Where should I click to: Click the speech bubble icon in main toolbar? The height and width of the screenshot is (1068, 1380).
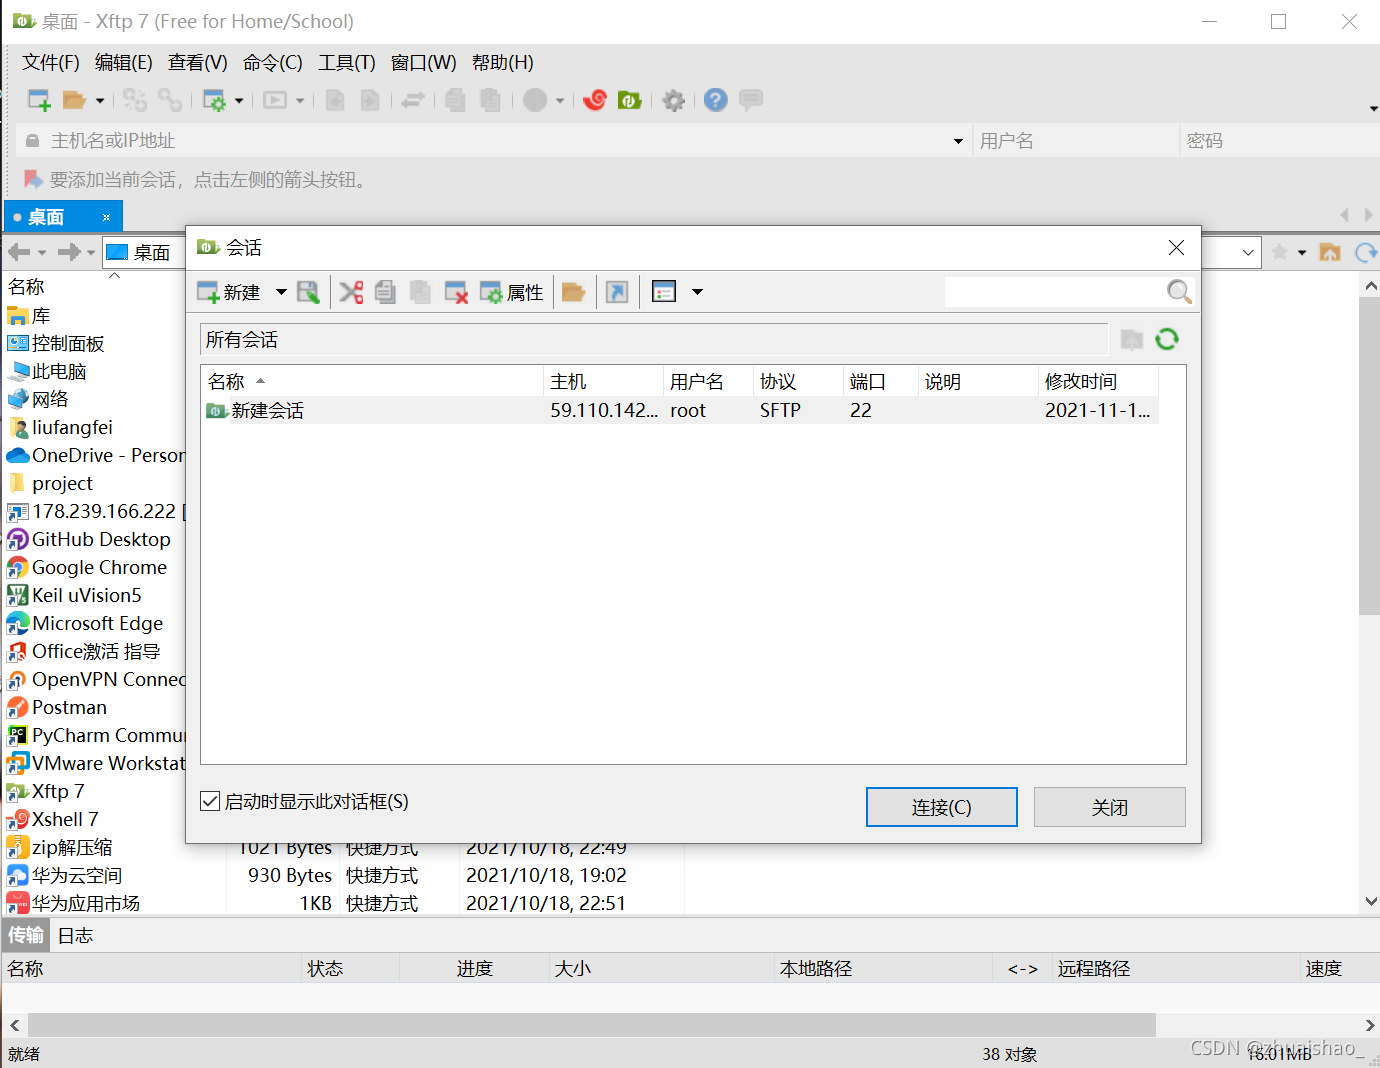coord(751,100)
